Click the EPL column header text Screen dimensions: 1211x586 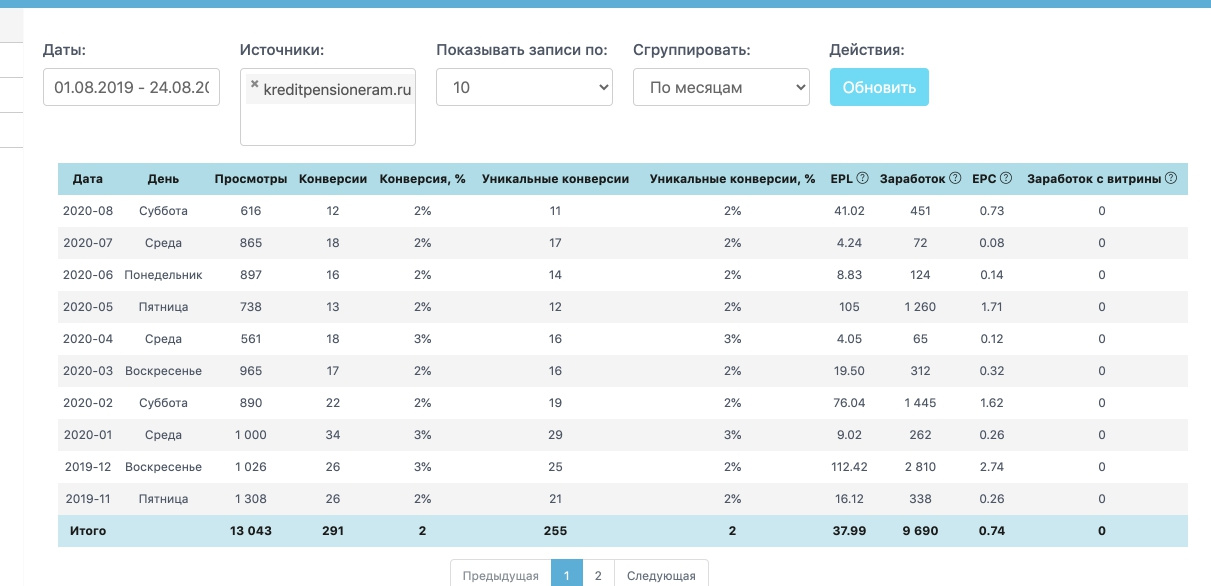pos(842,179)
